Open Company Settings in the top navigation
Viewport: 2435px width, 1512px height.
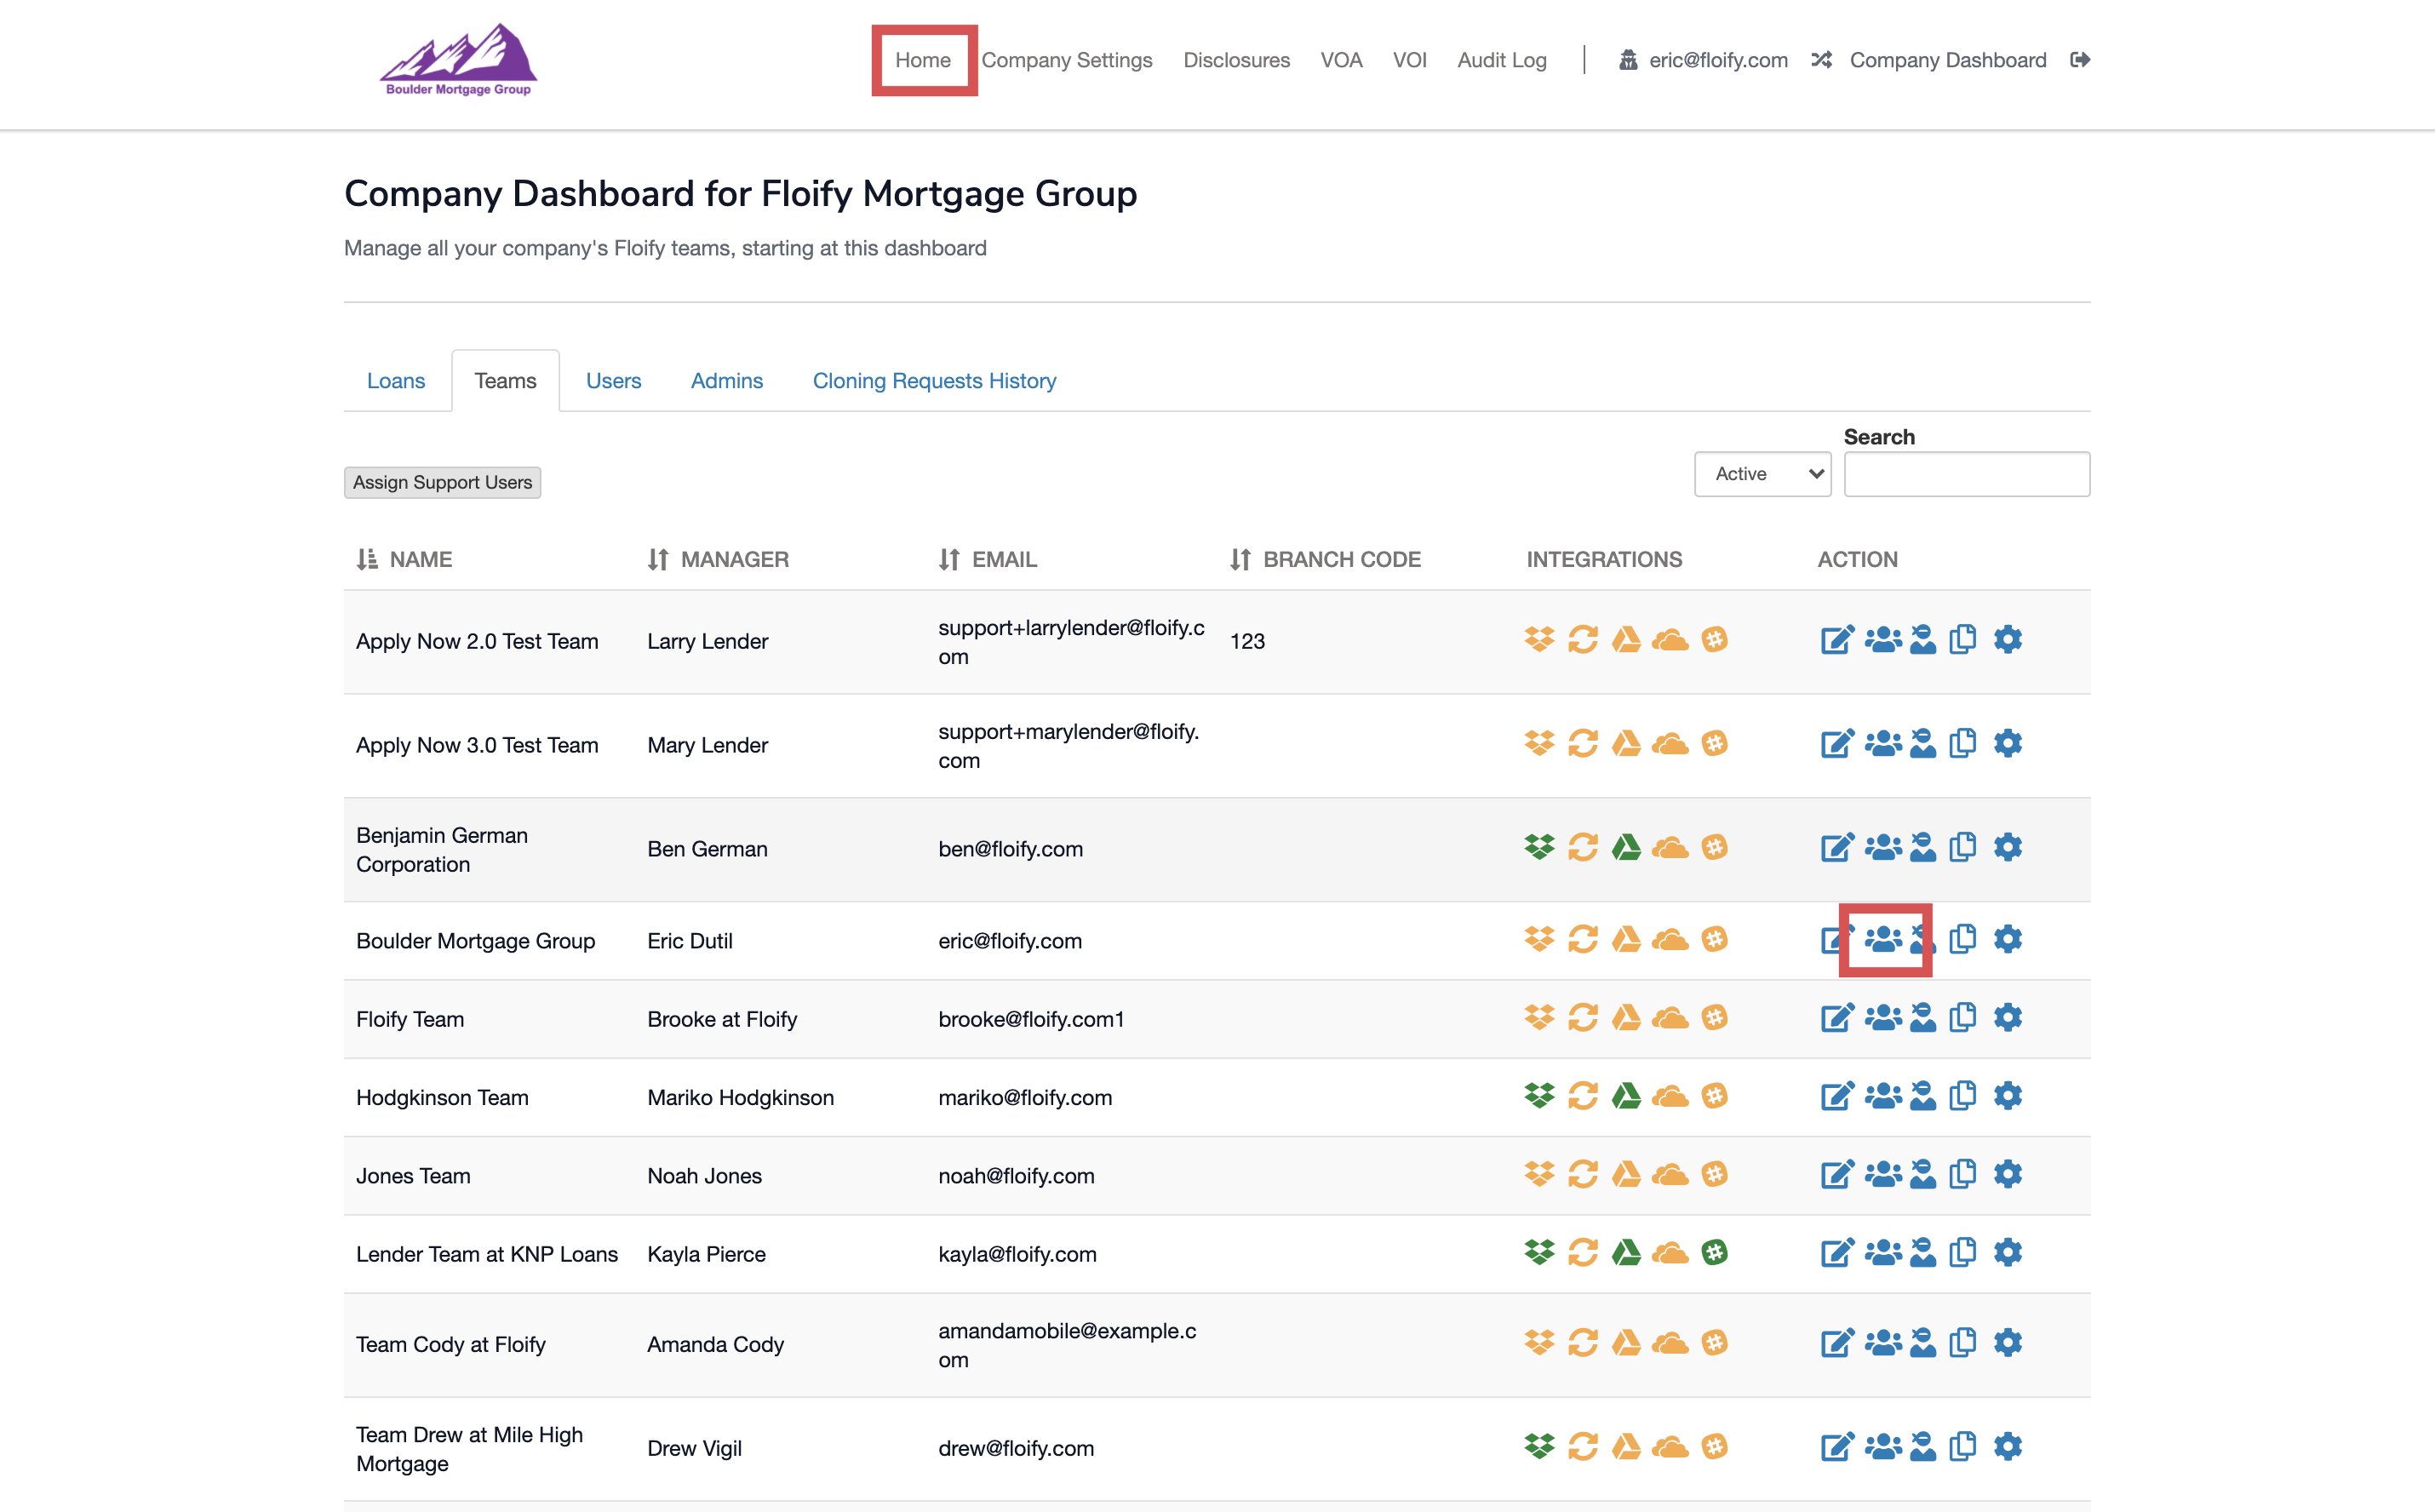[1066, 60]
